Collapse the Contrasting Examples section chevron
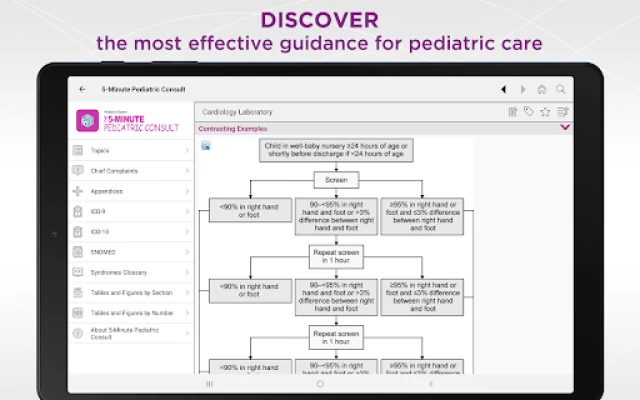 565,128
